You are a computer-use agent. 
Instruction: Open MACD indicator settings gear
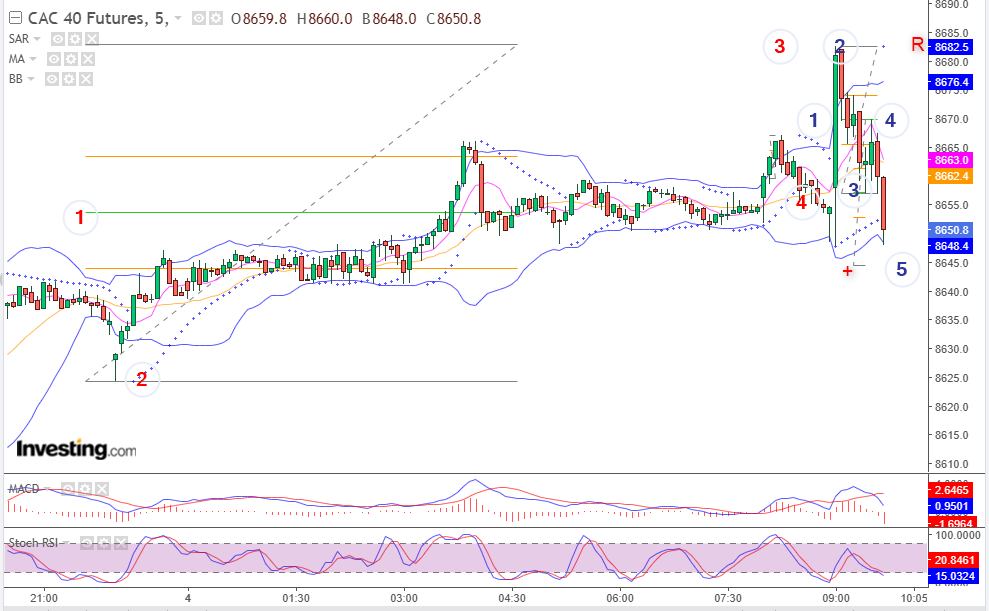[x=85, y=489]
